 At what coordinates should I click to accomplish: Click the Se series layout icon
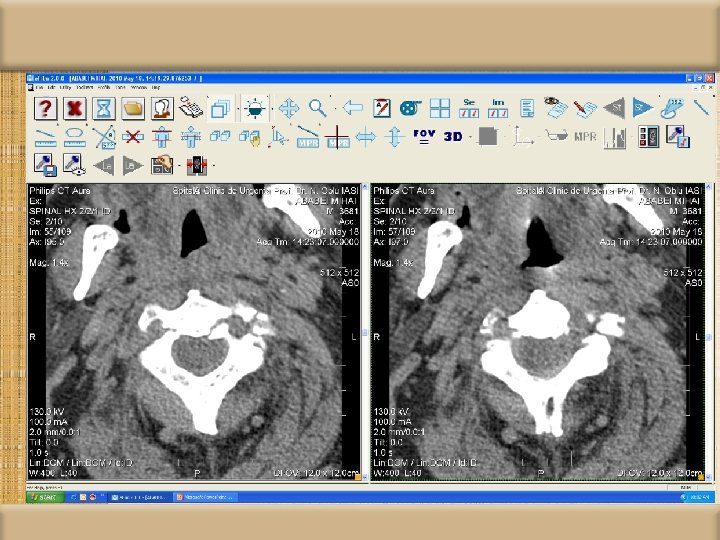pyautogui.click(x=469, y=108)
